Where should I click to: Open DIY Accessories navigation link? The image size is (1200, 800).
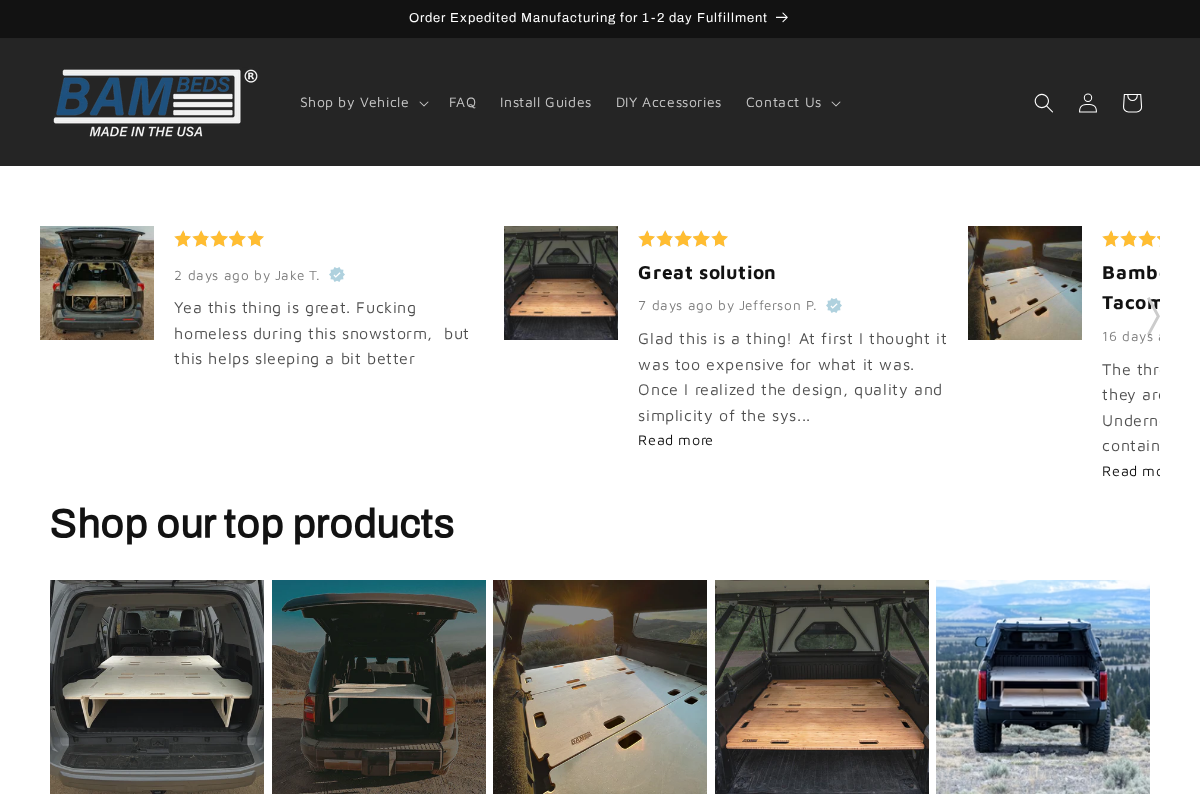[668, 102]
